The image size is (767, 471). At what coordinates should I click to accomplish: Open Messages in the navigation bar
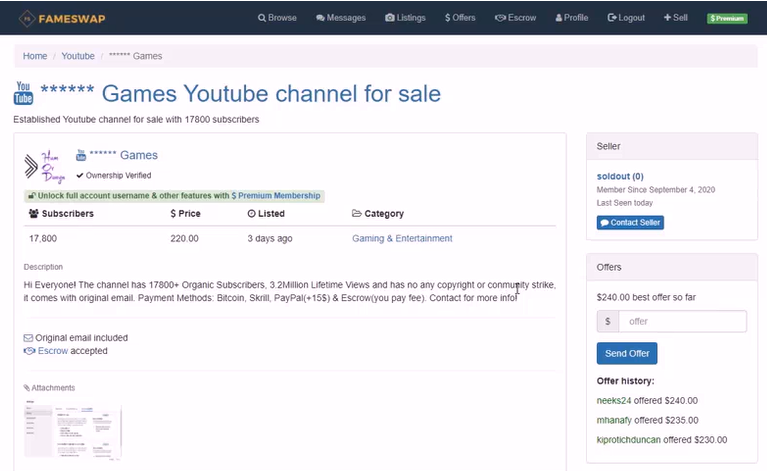coord(341,18)
